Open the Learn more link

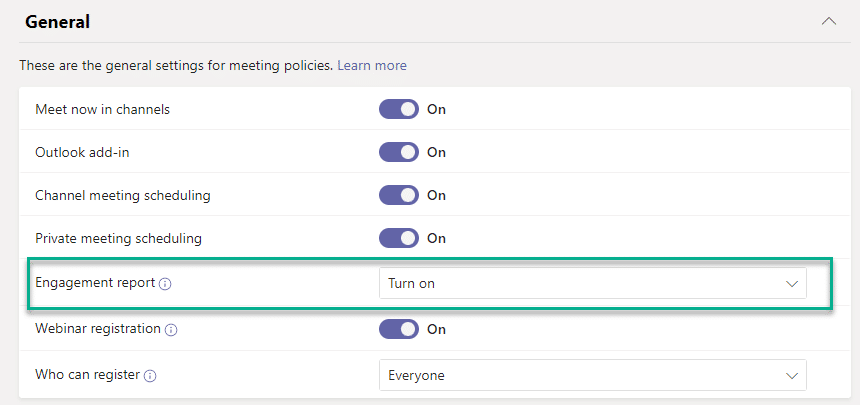pos(372,66)
